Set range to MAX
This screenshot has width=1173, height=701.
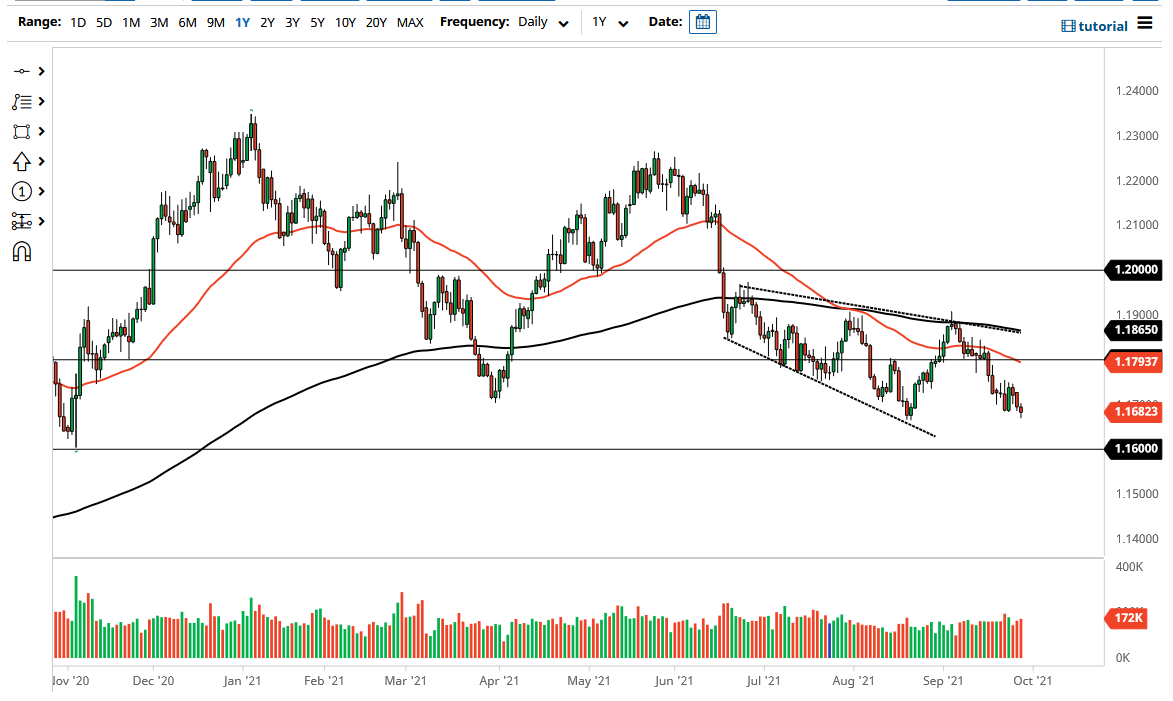409,22
